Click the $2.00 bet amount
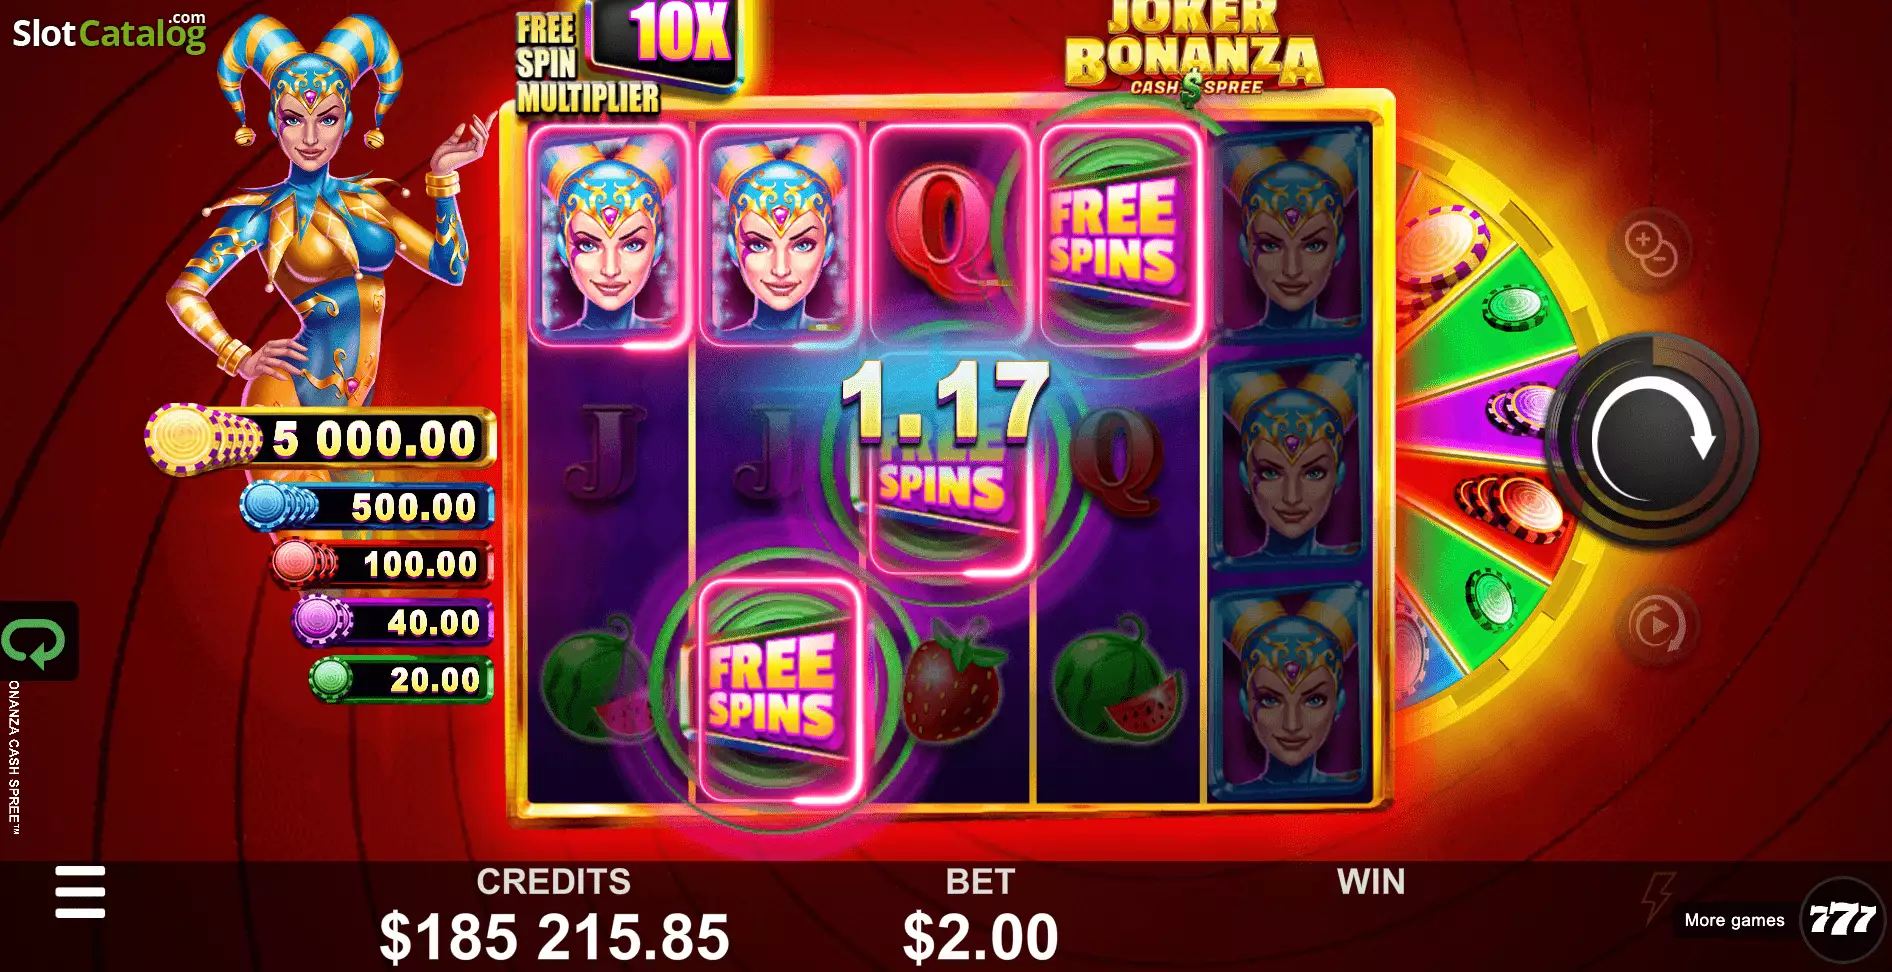 980,937
